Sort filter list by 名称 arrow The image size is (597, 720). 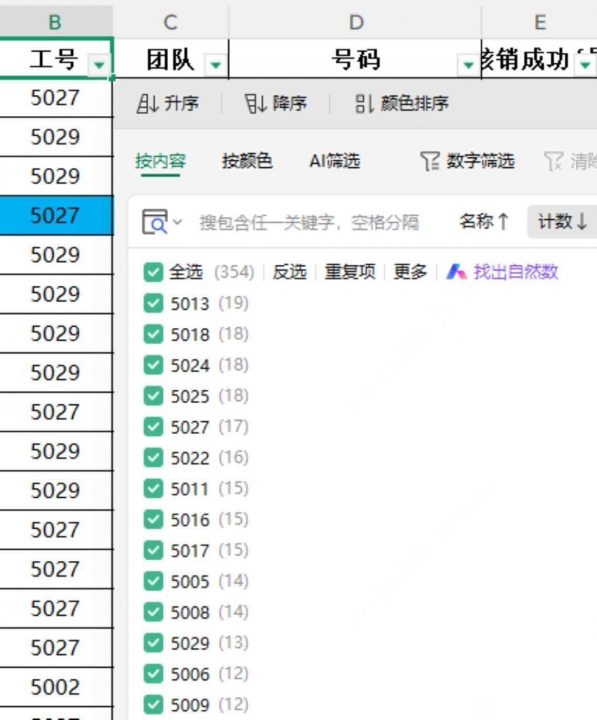click(x=484, y=222)
